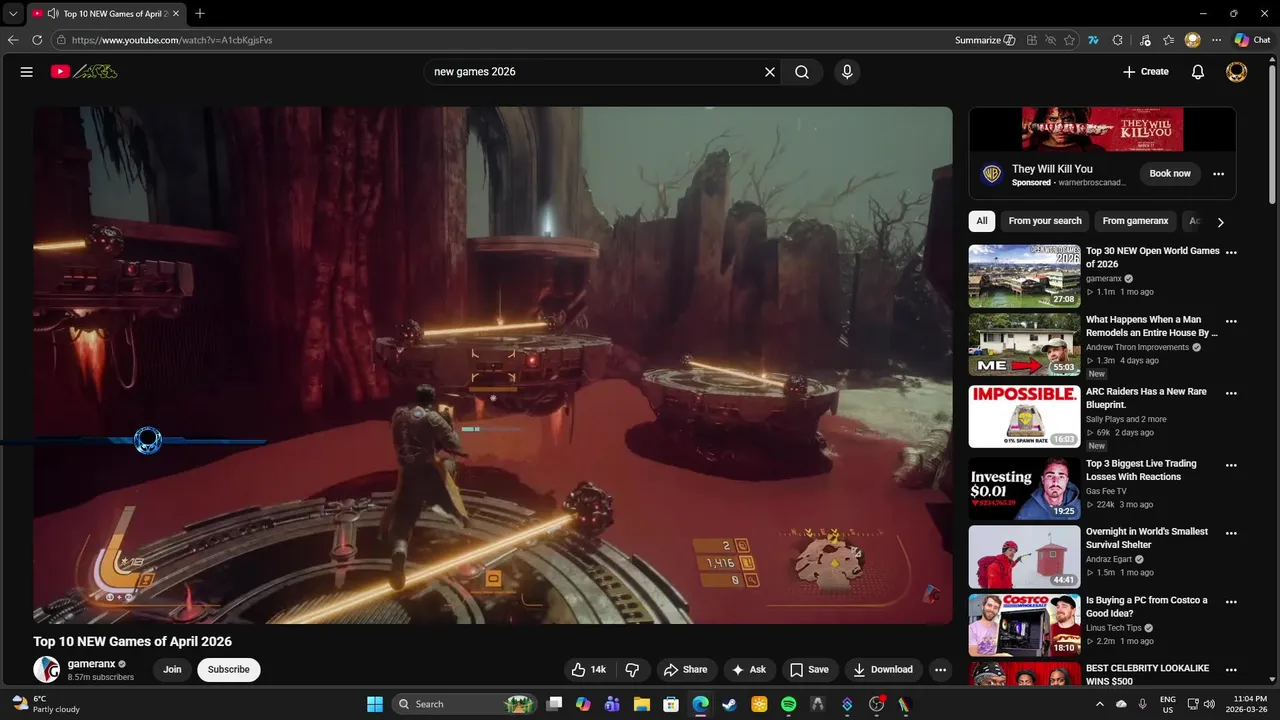1280x720 pixels.
Task: Reload the browser page
Action: pos(37,40)
